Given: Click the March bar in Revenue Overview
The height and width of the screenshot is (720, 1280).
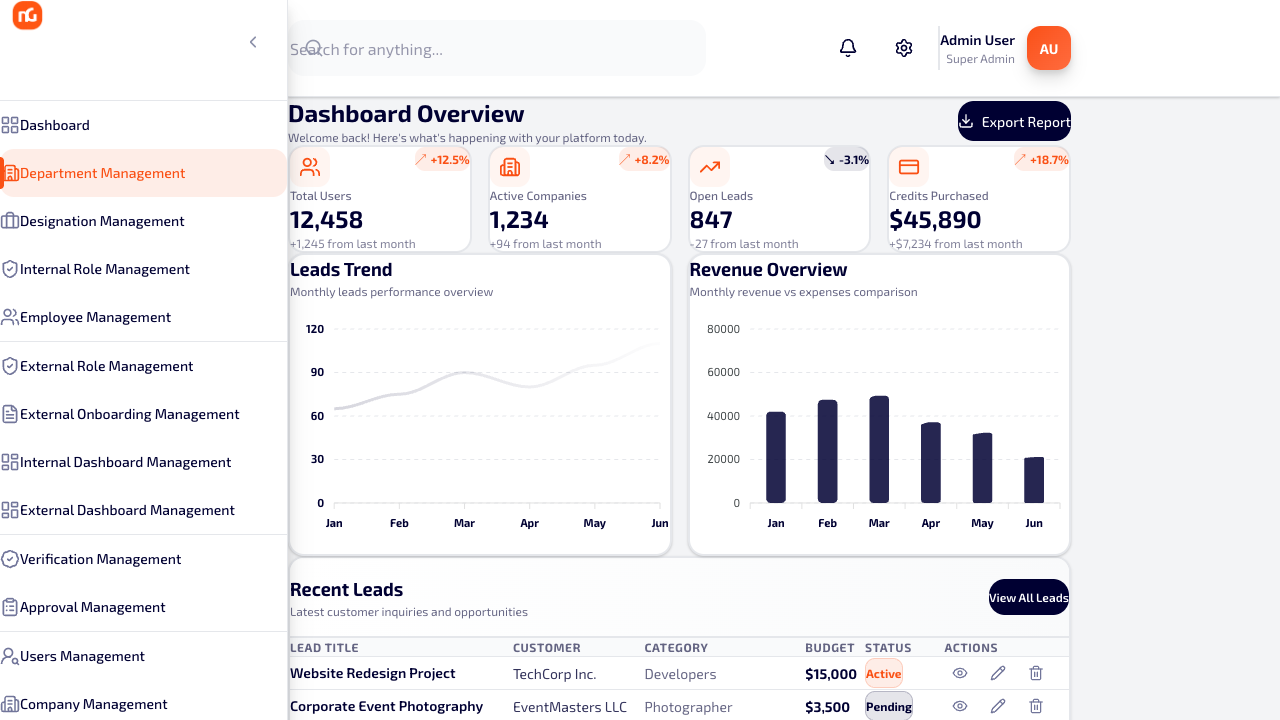Looking at the screenshot, I should pyautogui.click(x=879, y=450).
